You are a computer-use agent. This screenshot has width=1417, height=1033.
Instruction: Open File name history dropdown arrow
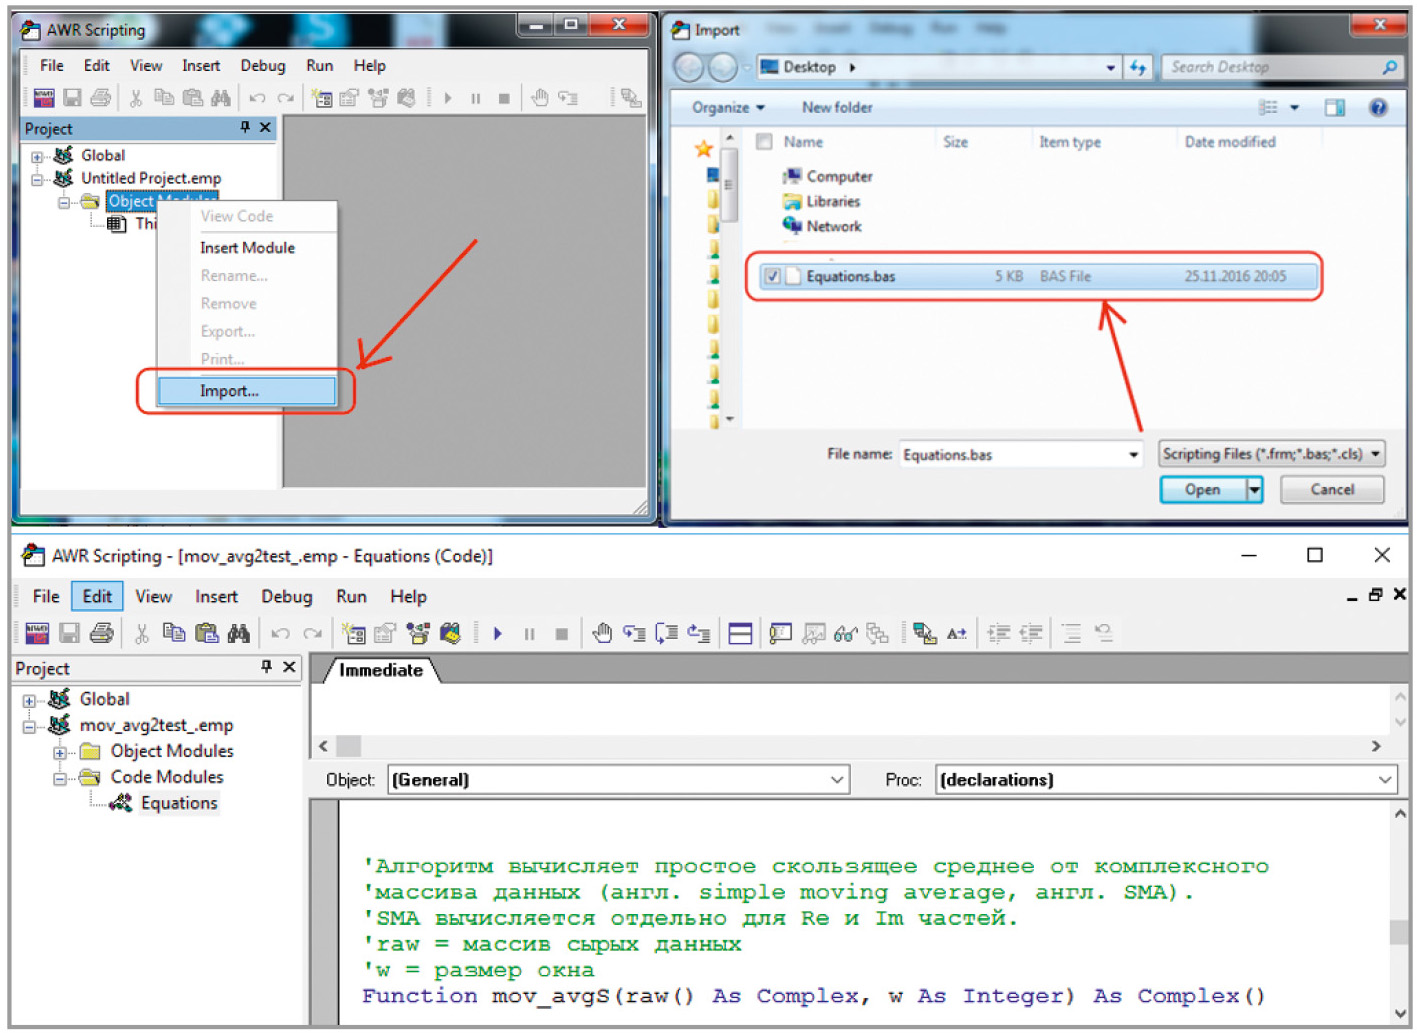(x=1133, y=455)
